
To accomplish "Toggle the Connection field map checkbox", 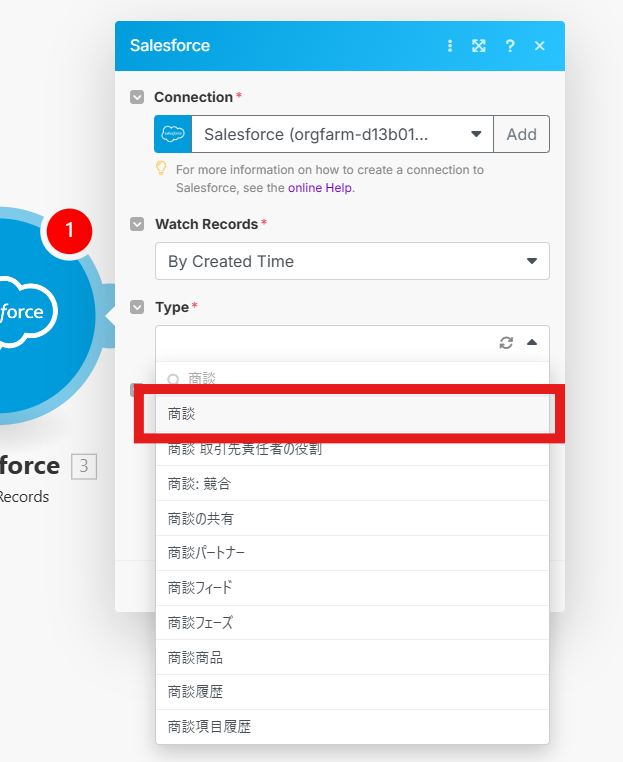I will 137,97.
